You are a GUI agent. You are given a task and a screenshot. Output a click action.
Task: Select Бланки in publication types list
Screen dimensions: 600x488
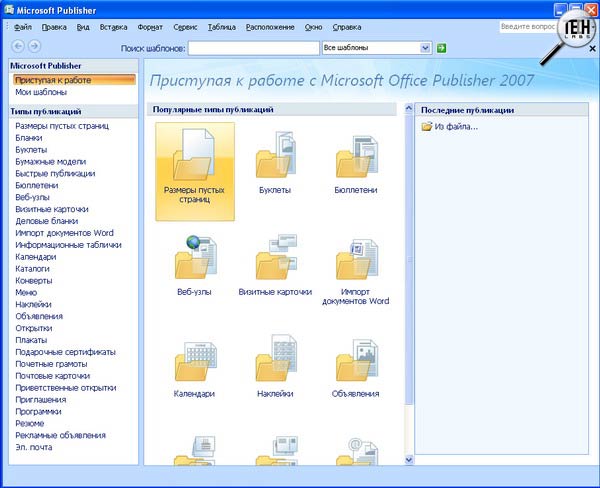tap(29, 138)
